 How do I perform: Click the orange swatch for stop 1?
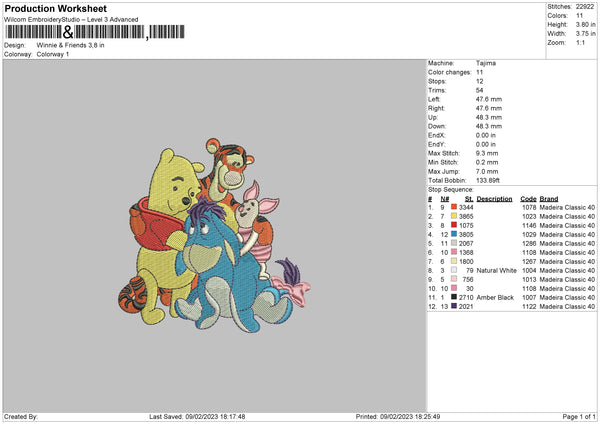[x=454, y=206]
